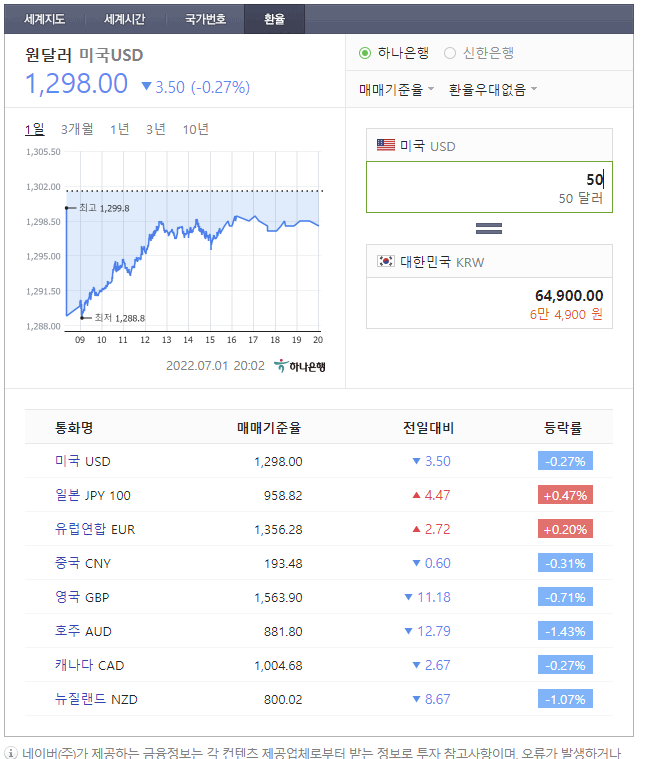The width and height of the screenshot is (648, 759).
Task: Click the 등락률 column header
Action: [563, 427]
